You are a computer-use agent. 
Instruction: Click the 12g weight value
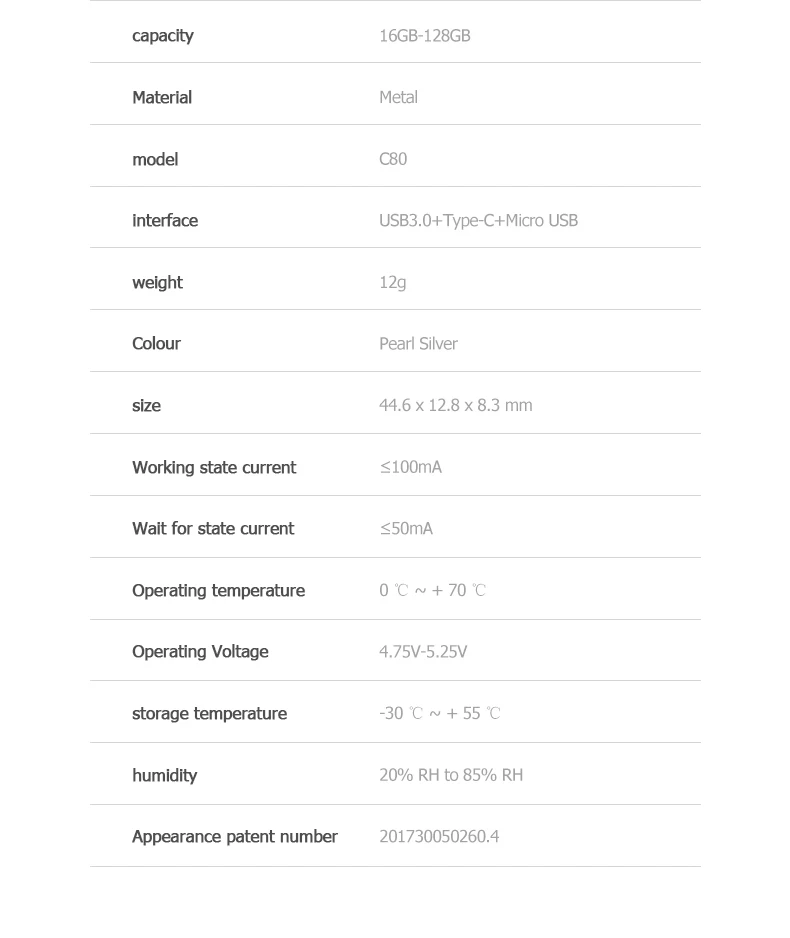(392, 282)
